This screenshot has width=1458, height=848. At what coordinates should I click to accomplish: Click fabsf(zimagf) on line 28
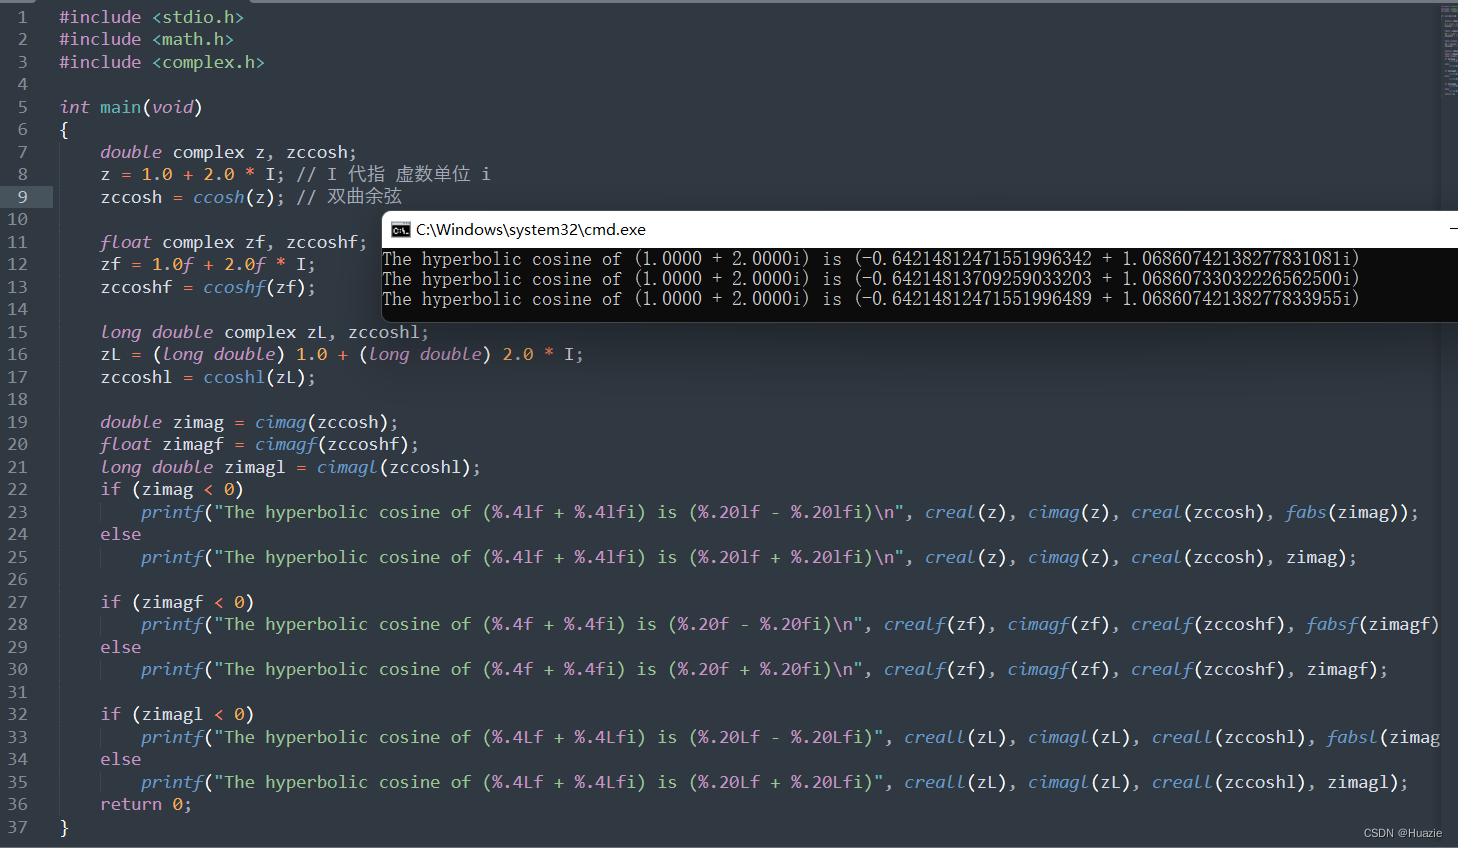pyautogui.click(x=1373, y=624)
